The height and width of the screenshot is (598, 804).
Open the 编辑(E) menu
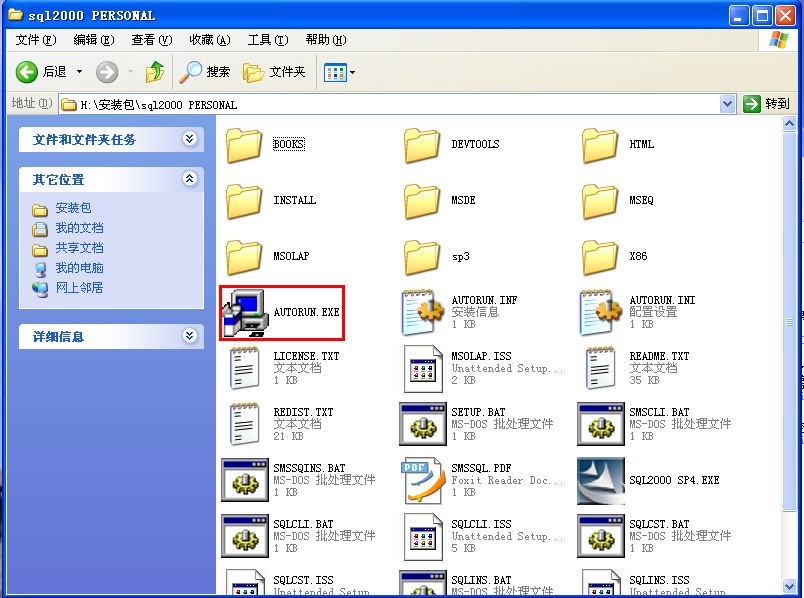(x=93, y=40)
